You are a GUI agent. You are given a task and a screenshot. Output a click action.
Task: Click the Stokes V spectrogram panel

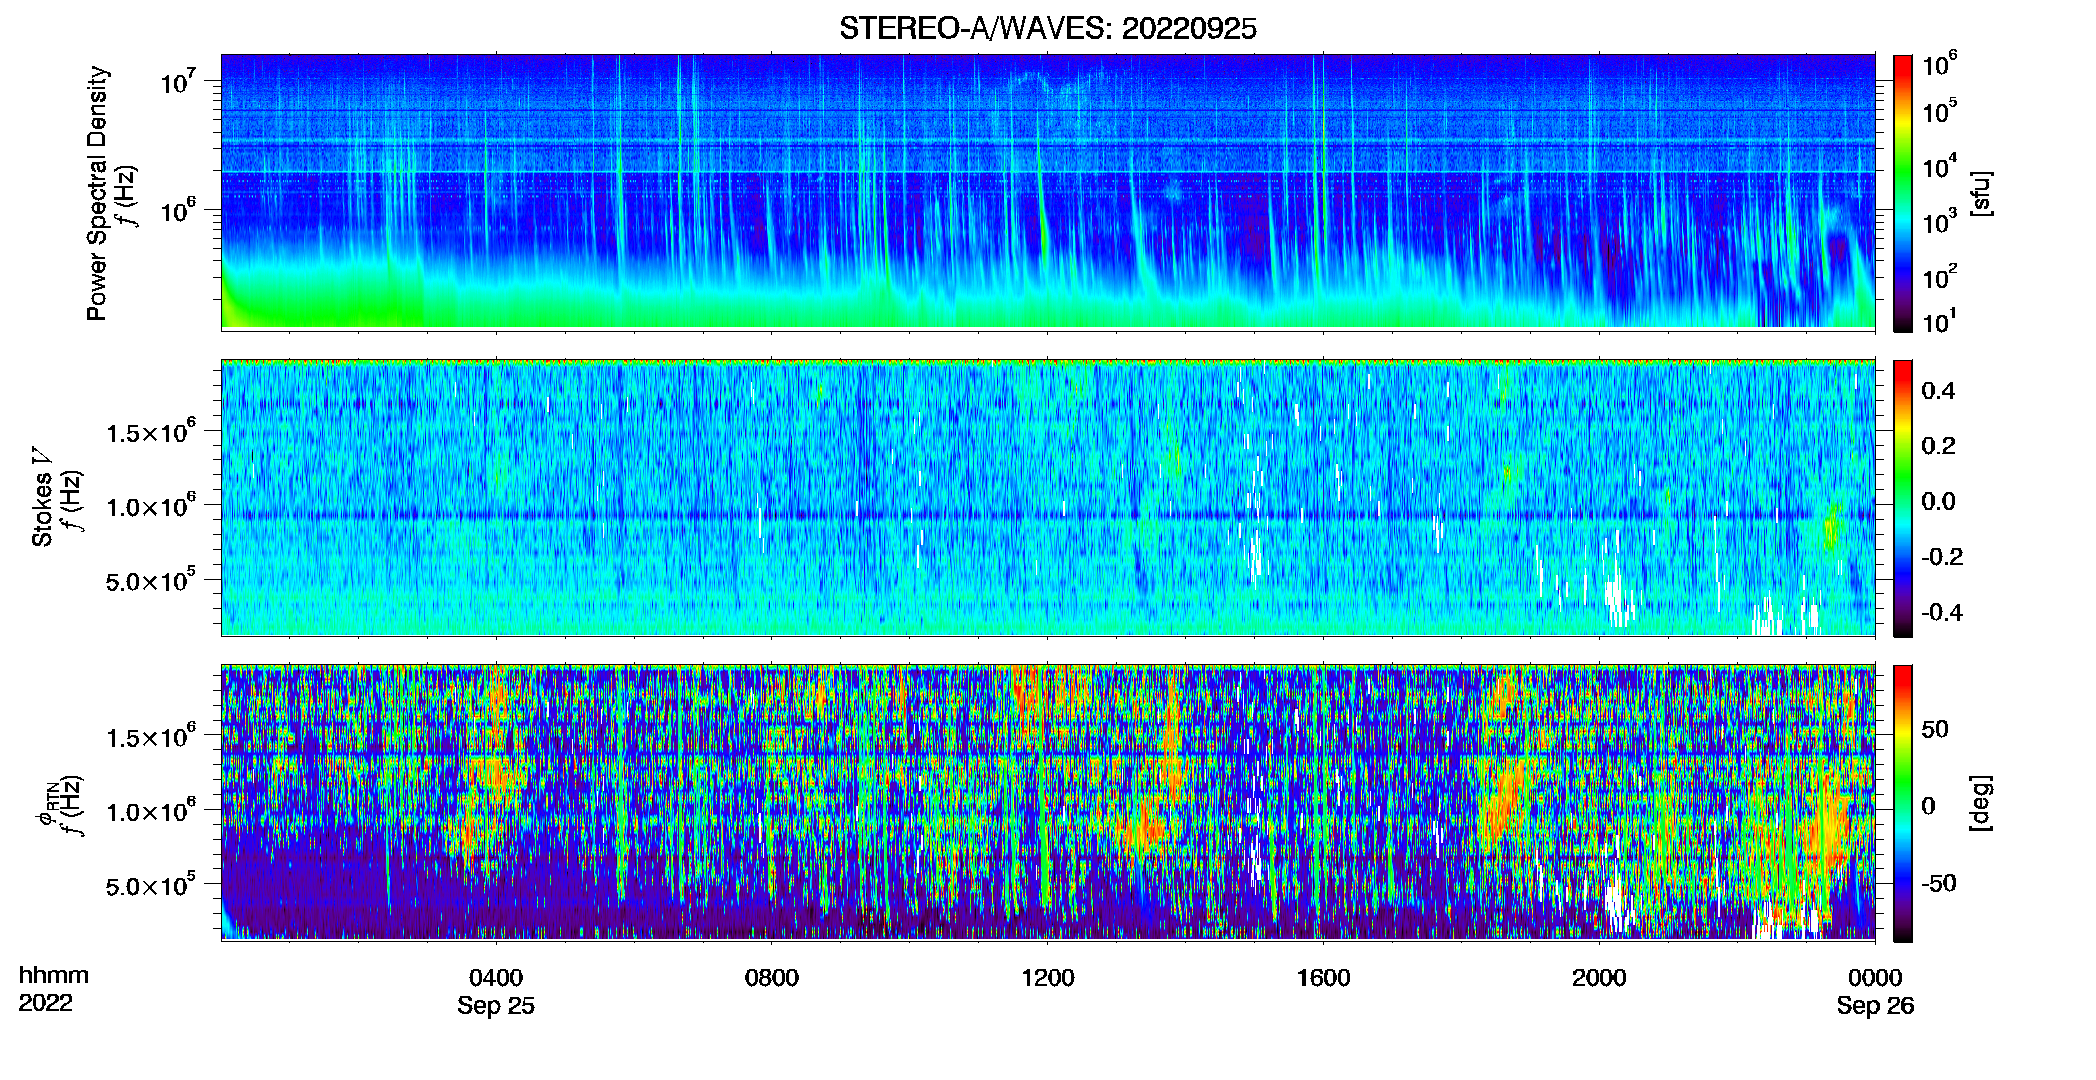coord(1048,497)
